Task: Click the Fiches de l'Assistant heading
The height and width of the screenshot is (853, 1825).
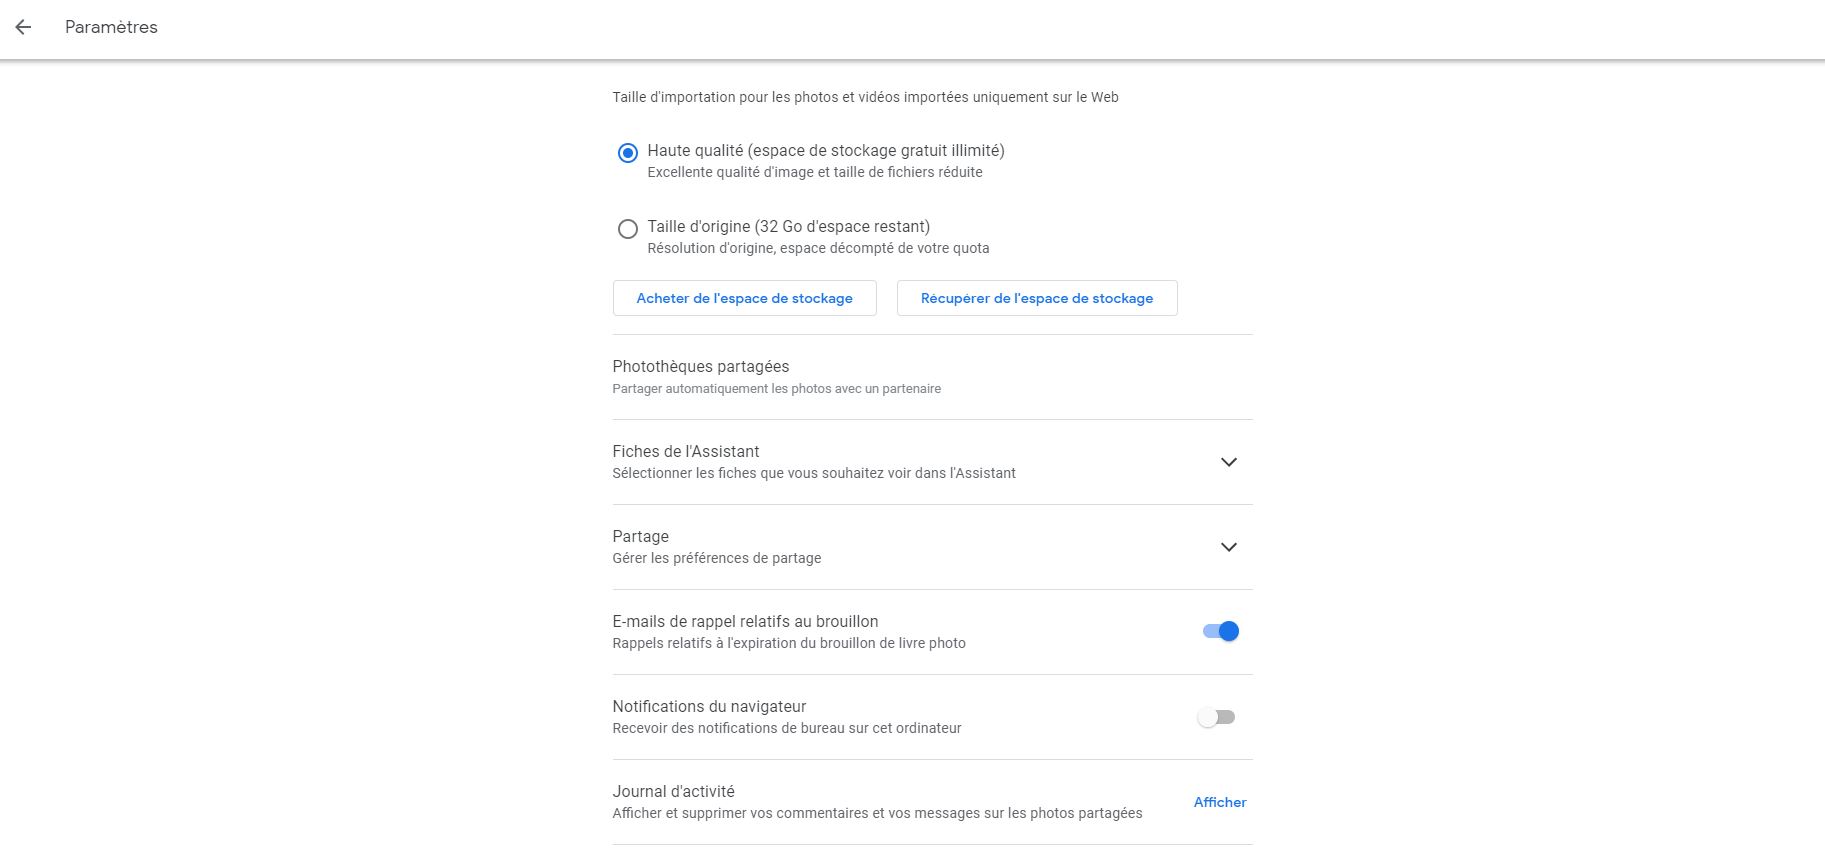Action: pos(685,452)
